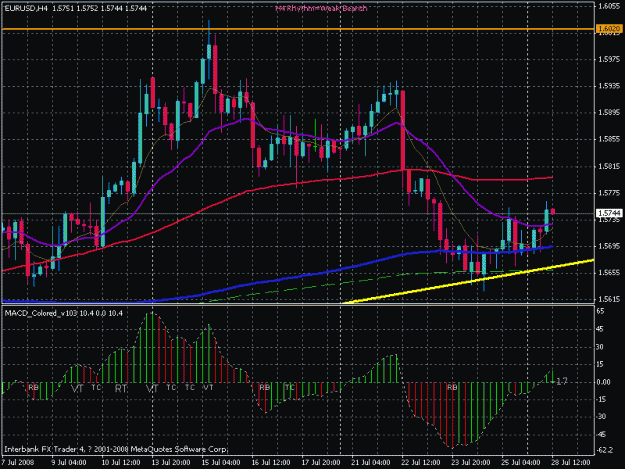Click the 21 Jul 04:00 time label
The image size is (625, 469).
(x=371, y=462)
